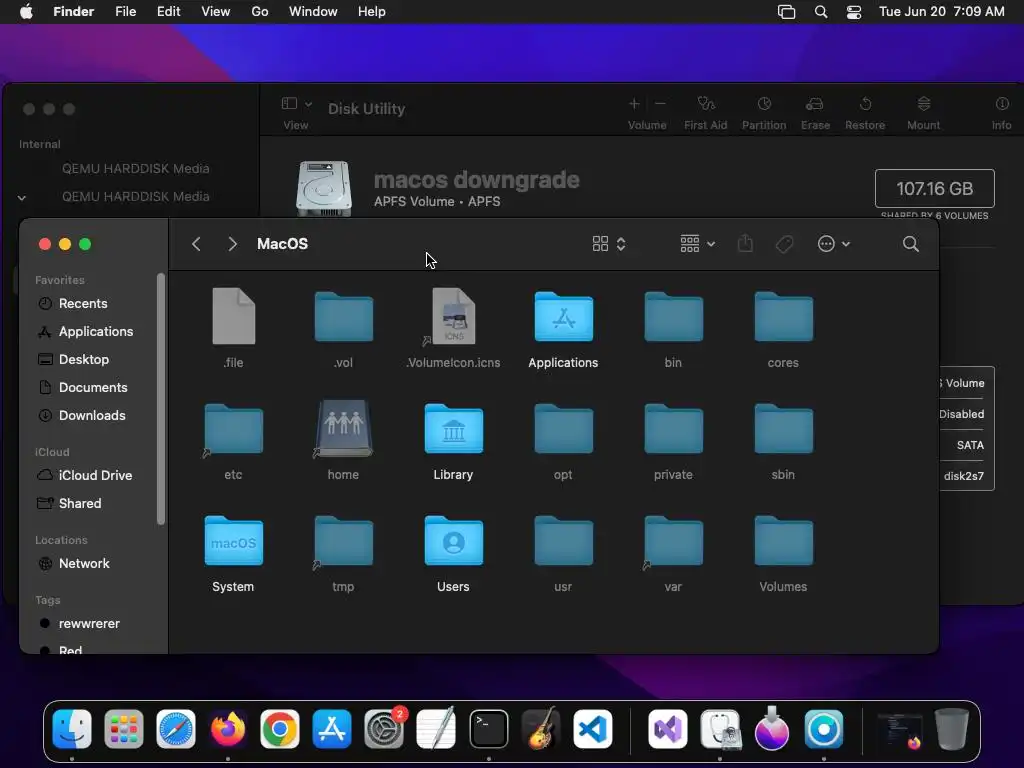The width and height of the screenshot is (1024, 768).
Task: Open Visual Studio Code from the Dock
Action: [x=593, y=729]
